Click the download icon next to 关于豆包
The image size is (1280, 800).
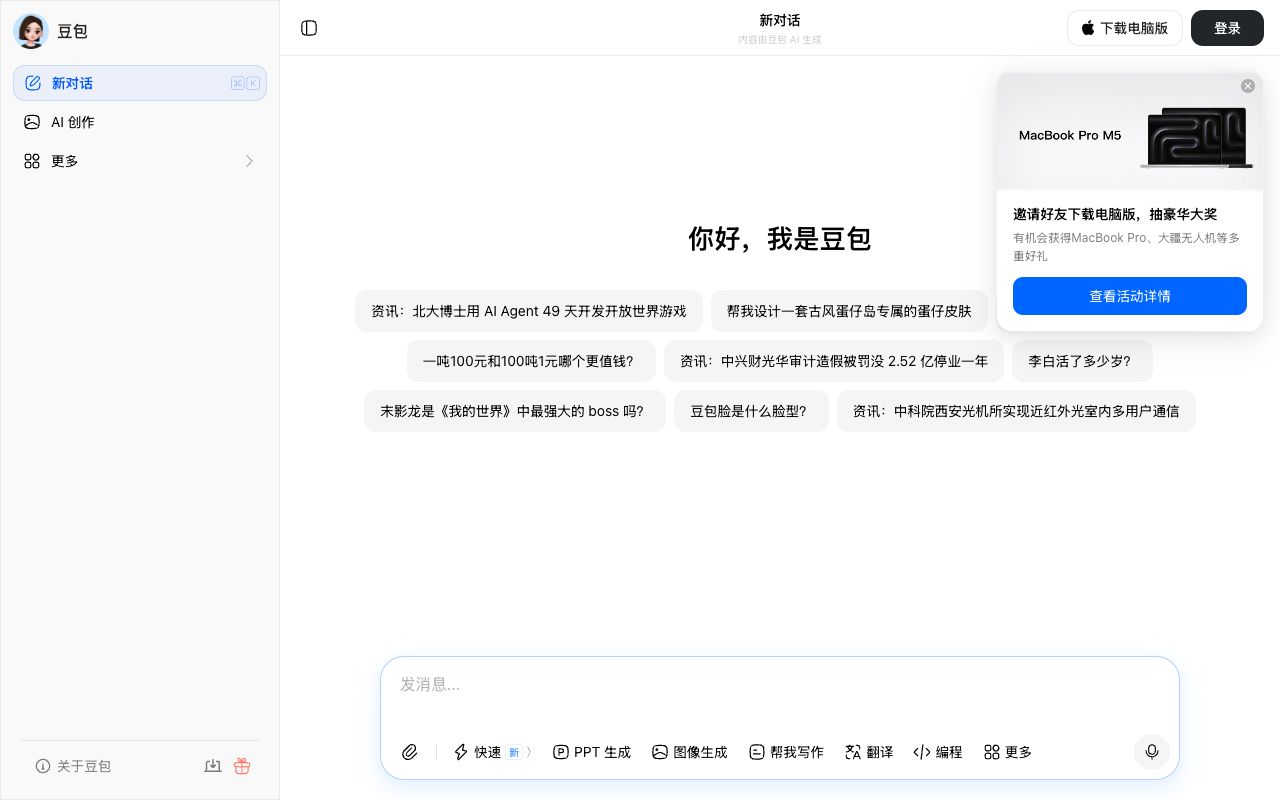click(213, 766)
